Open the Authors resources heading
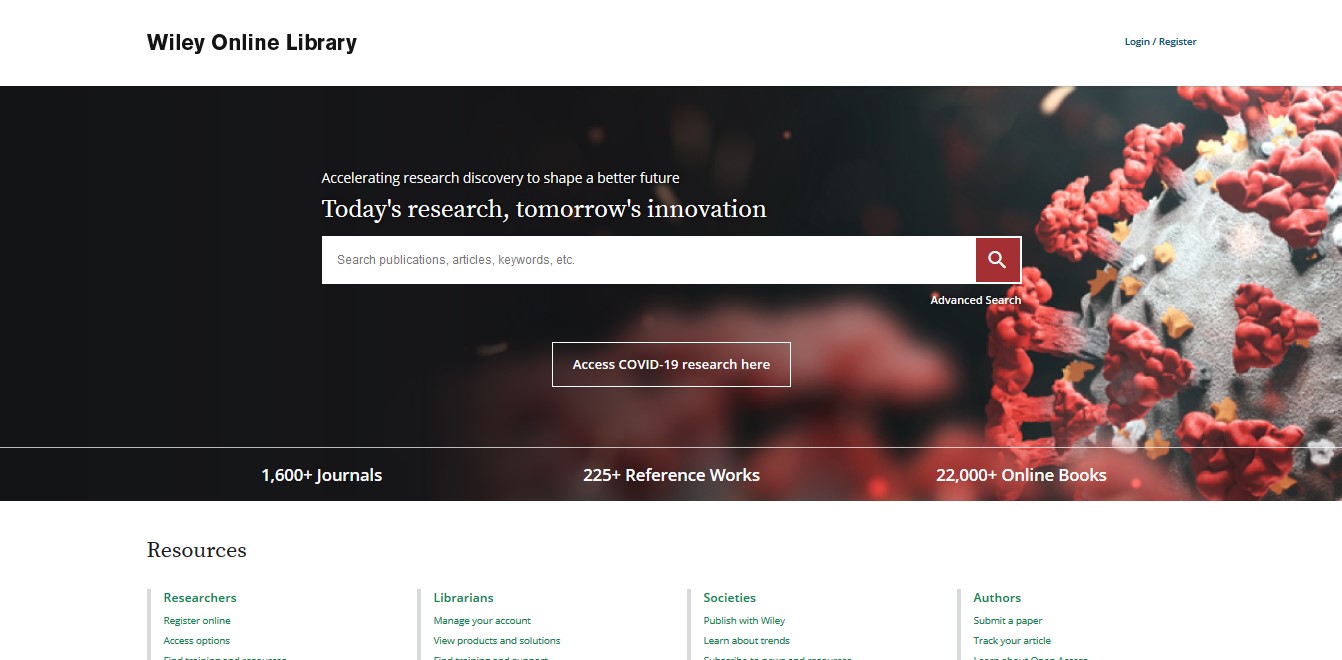The width and height of the screenshot is (1342, 660). [997, 598]
